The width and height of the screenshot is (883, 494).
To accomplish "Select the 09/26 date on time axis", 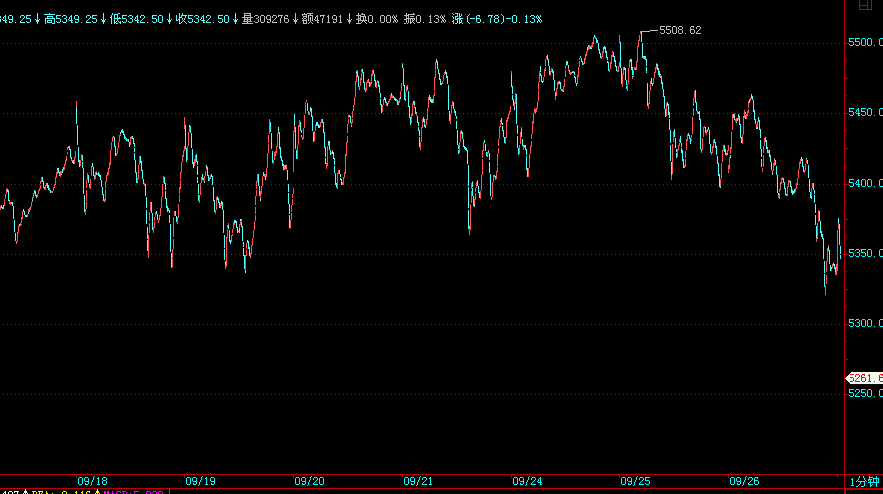I will click(744, 481).
